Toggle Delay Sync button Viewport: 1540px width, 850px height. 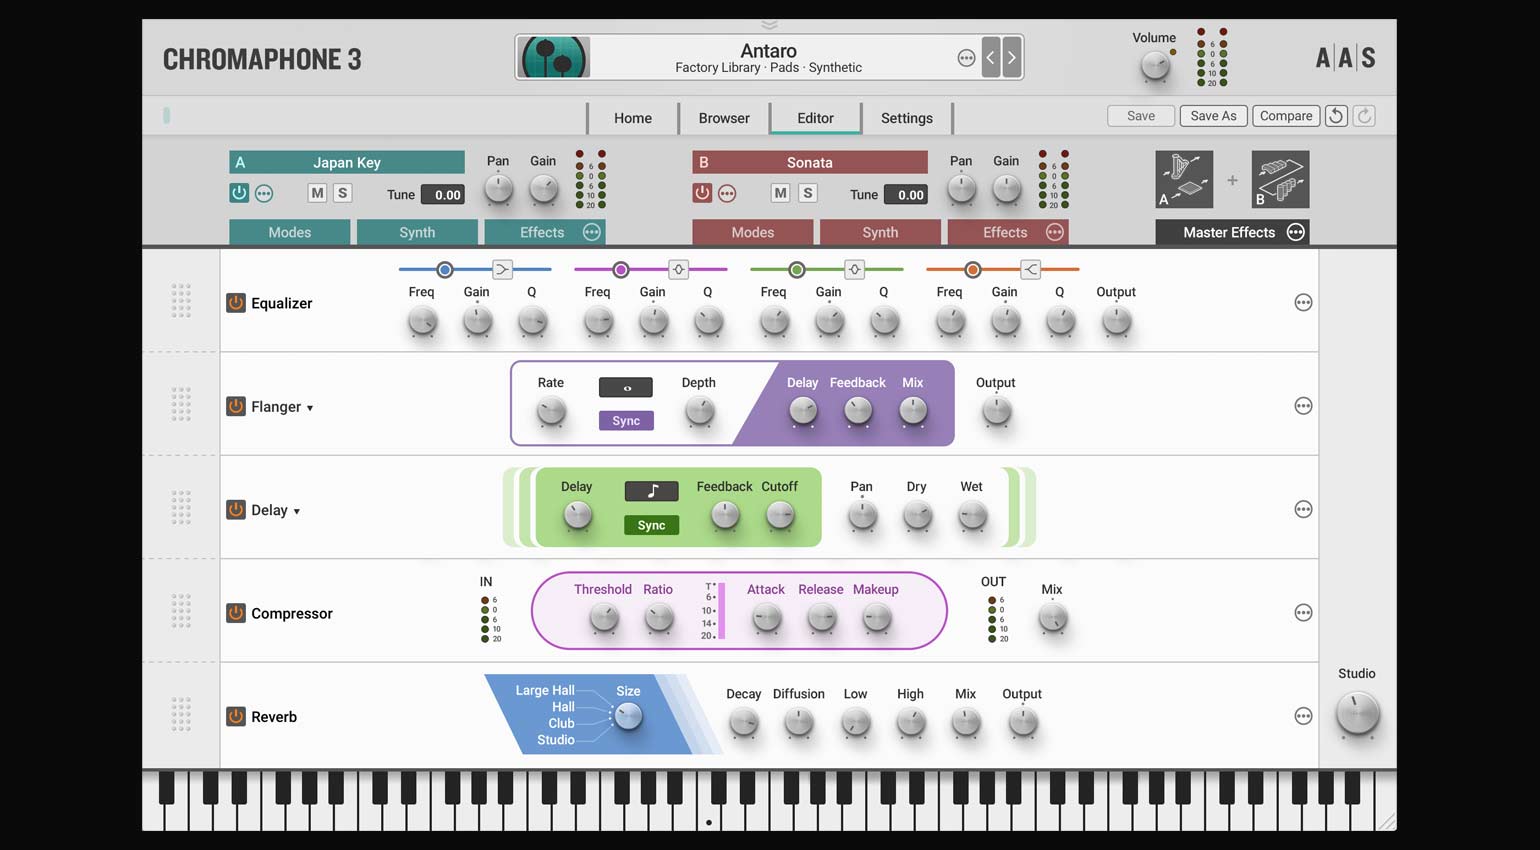[651, 525]
